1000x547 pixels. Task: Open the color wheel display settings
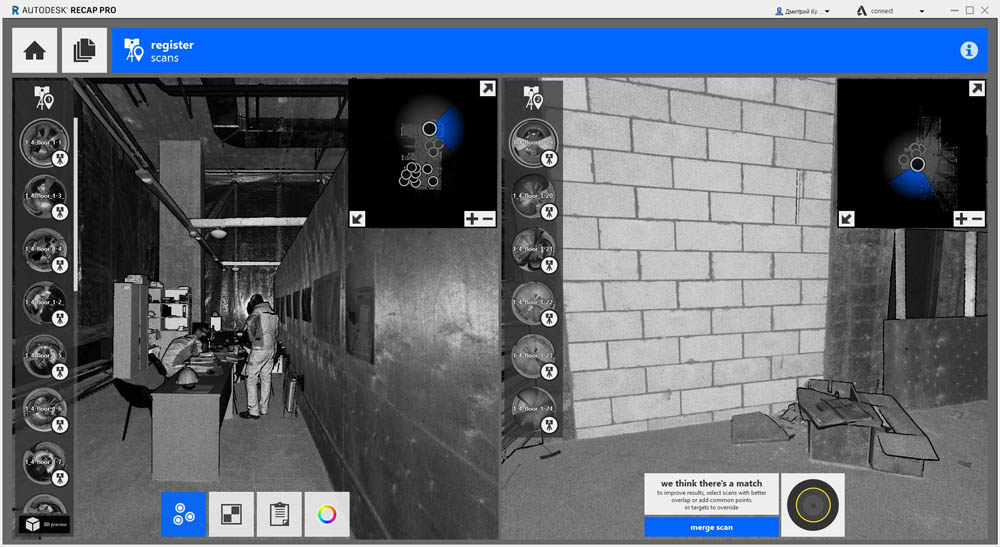click(x=327, y=514)
